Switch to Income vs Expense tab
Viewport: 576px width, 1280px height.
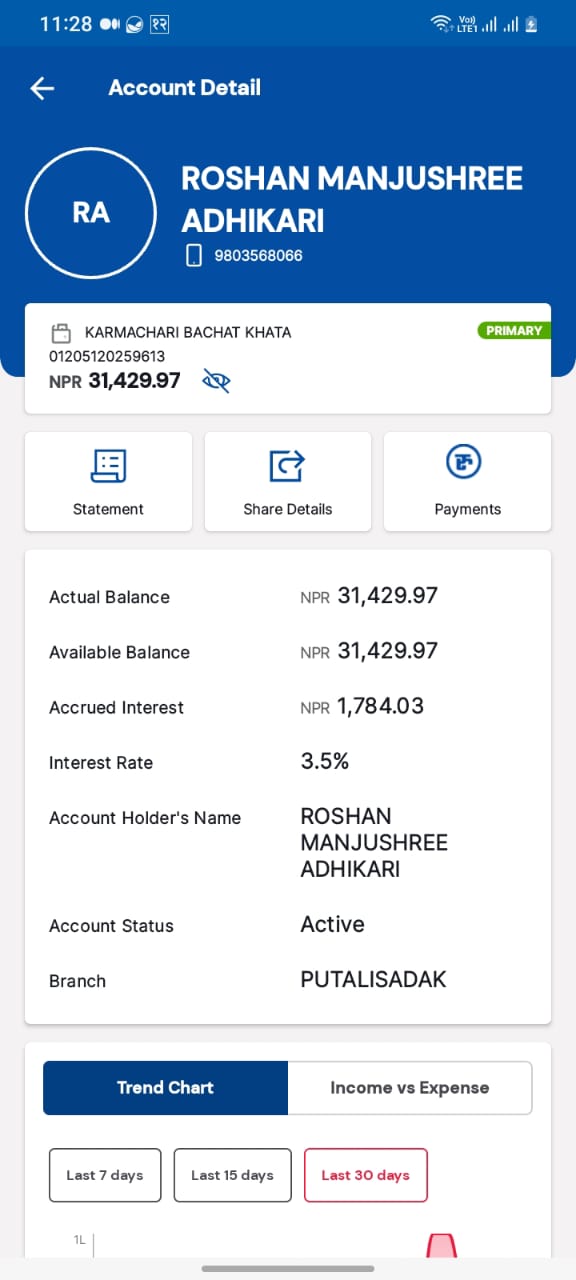[410, 1088]
